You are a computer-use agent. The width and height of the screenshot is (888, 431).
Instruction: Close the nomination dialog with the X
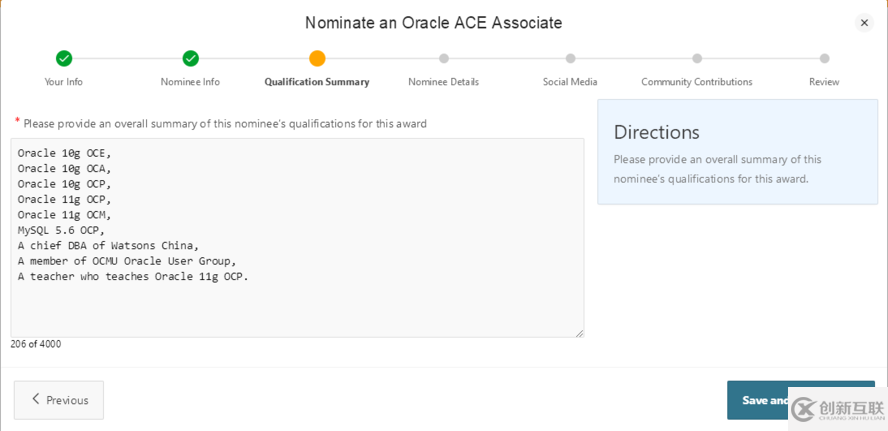coord(864,23)
